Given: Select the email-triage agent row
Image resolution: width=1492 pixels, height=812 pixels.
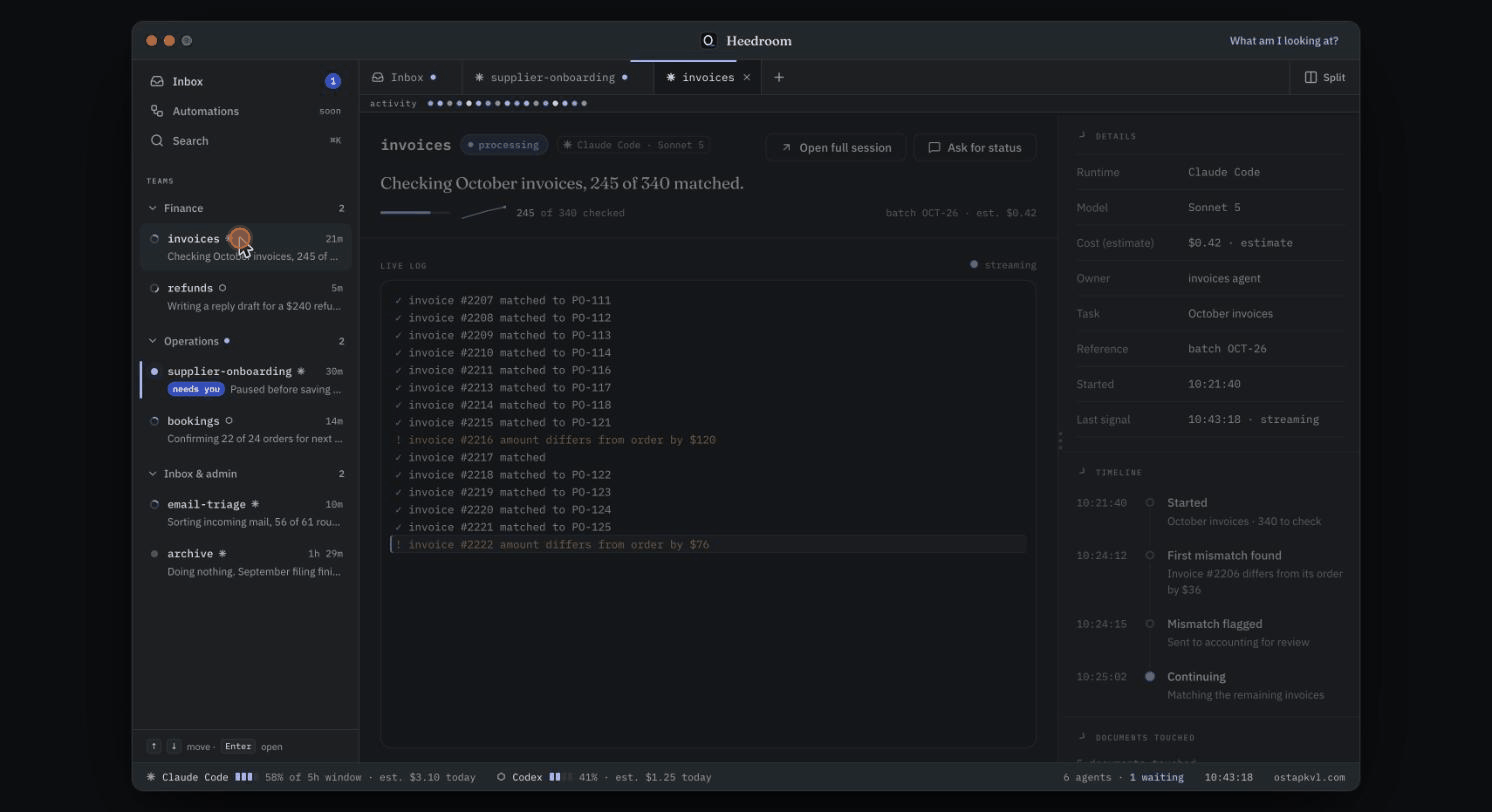Looking at the screenshot, I should [245, 513].
